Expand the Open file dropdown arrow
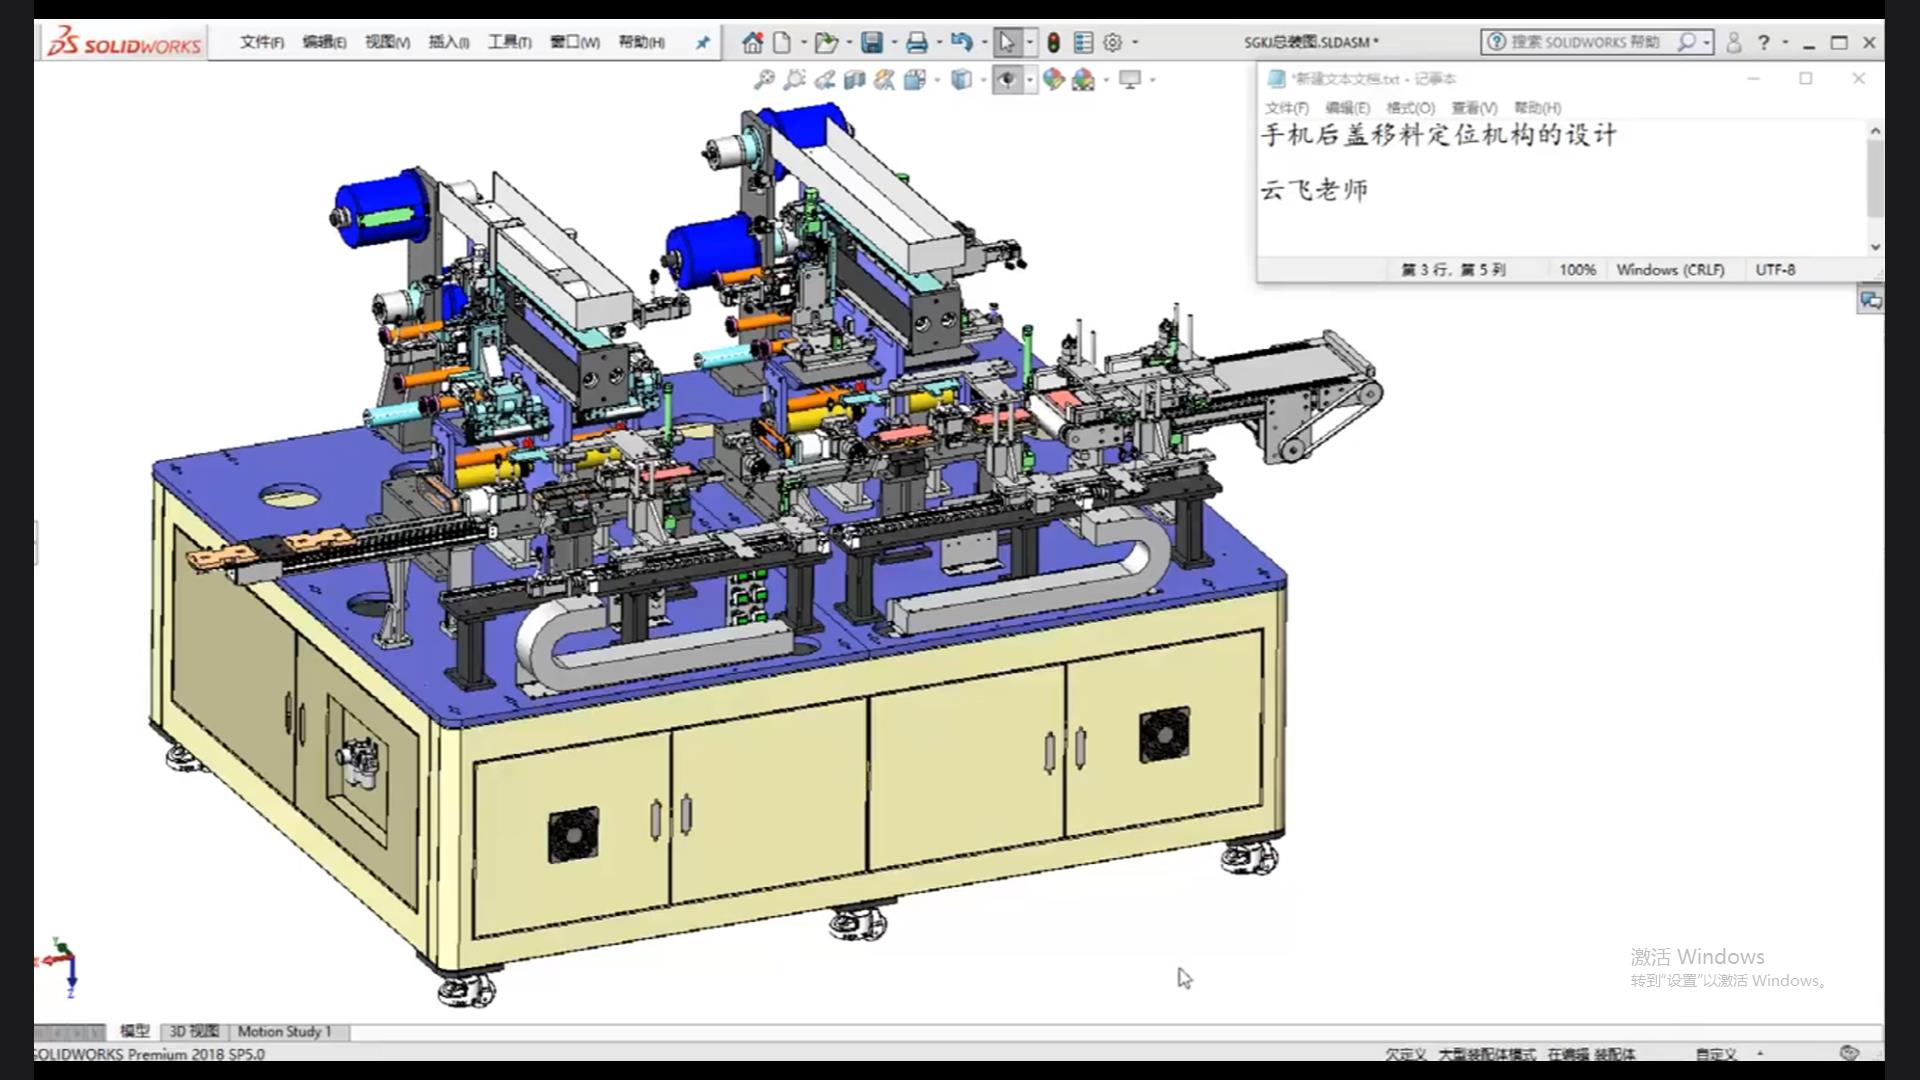The height and width of the screenshot is (1080, 1920). click(x=849, y=42)
